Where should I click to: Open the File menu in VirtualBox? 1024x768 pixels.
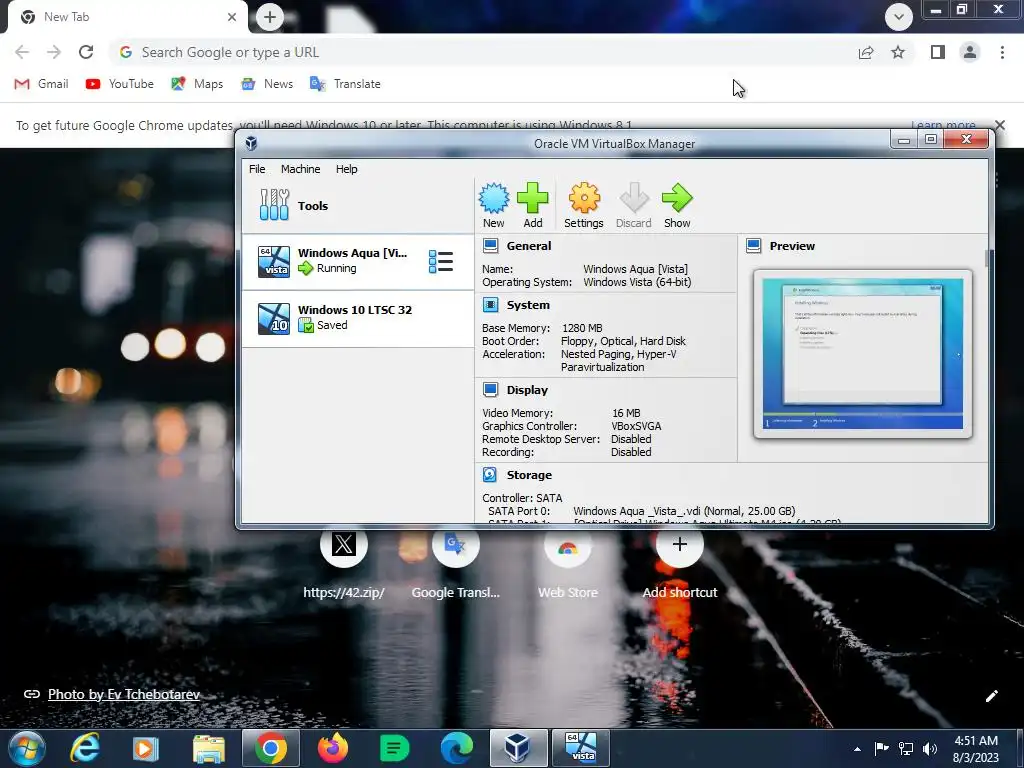click(x=257, y=169)
